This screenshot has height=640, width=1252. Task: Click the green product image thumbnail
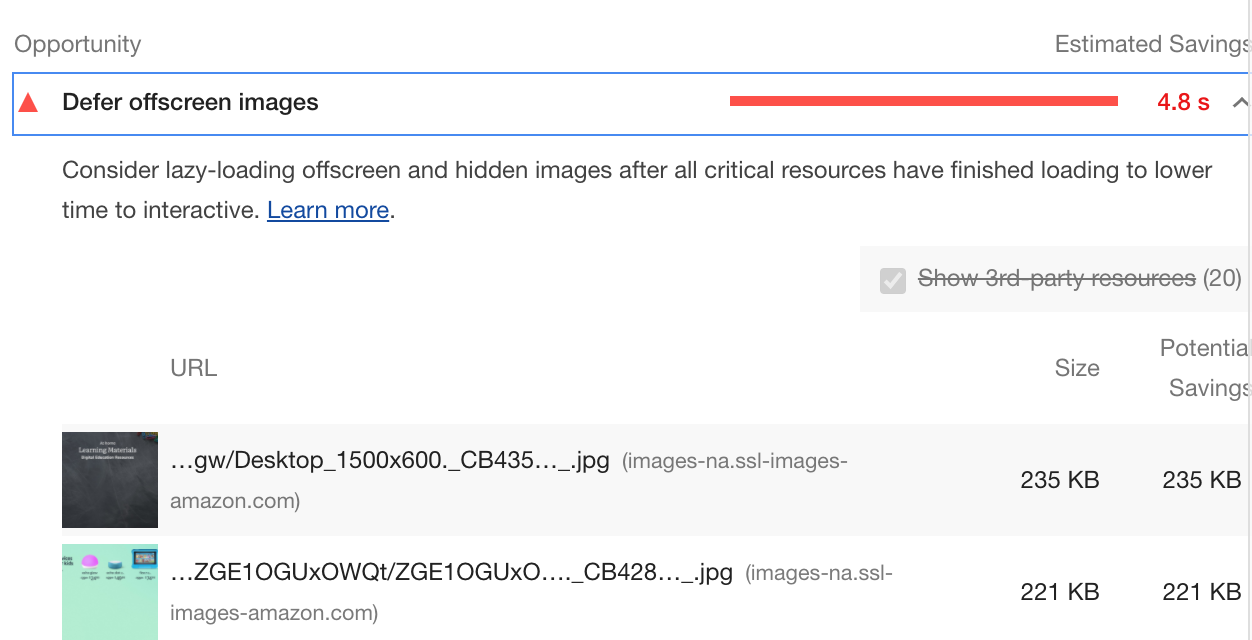tap(110, 592)
